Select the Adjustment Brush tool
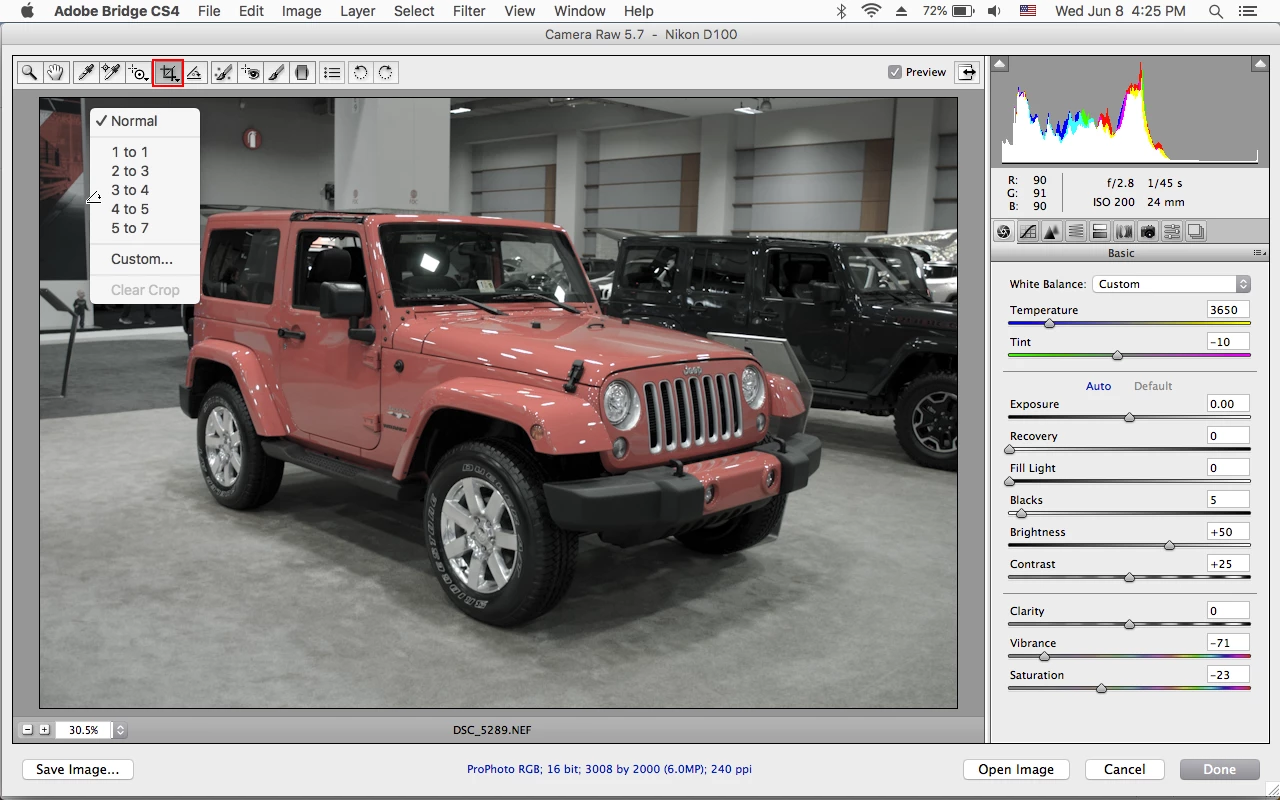Viewport: 1280px width, 800px height. click(276, 72)
